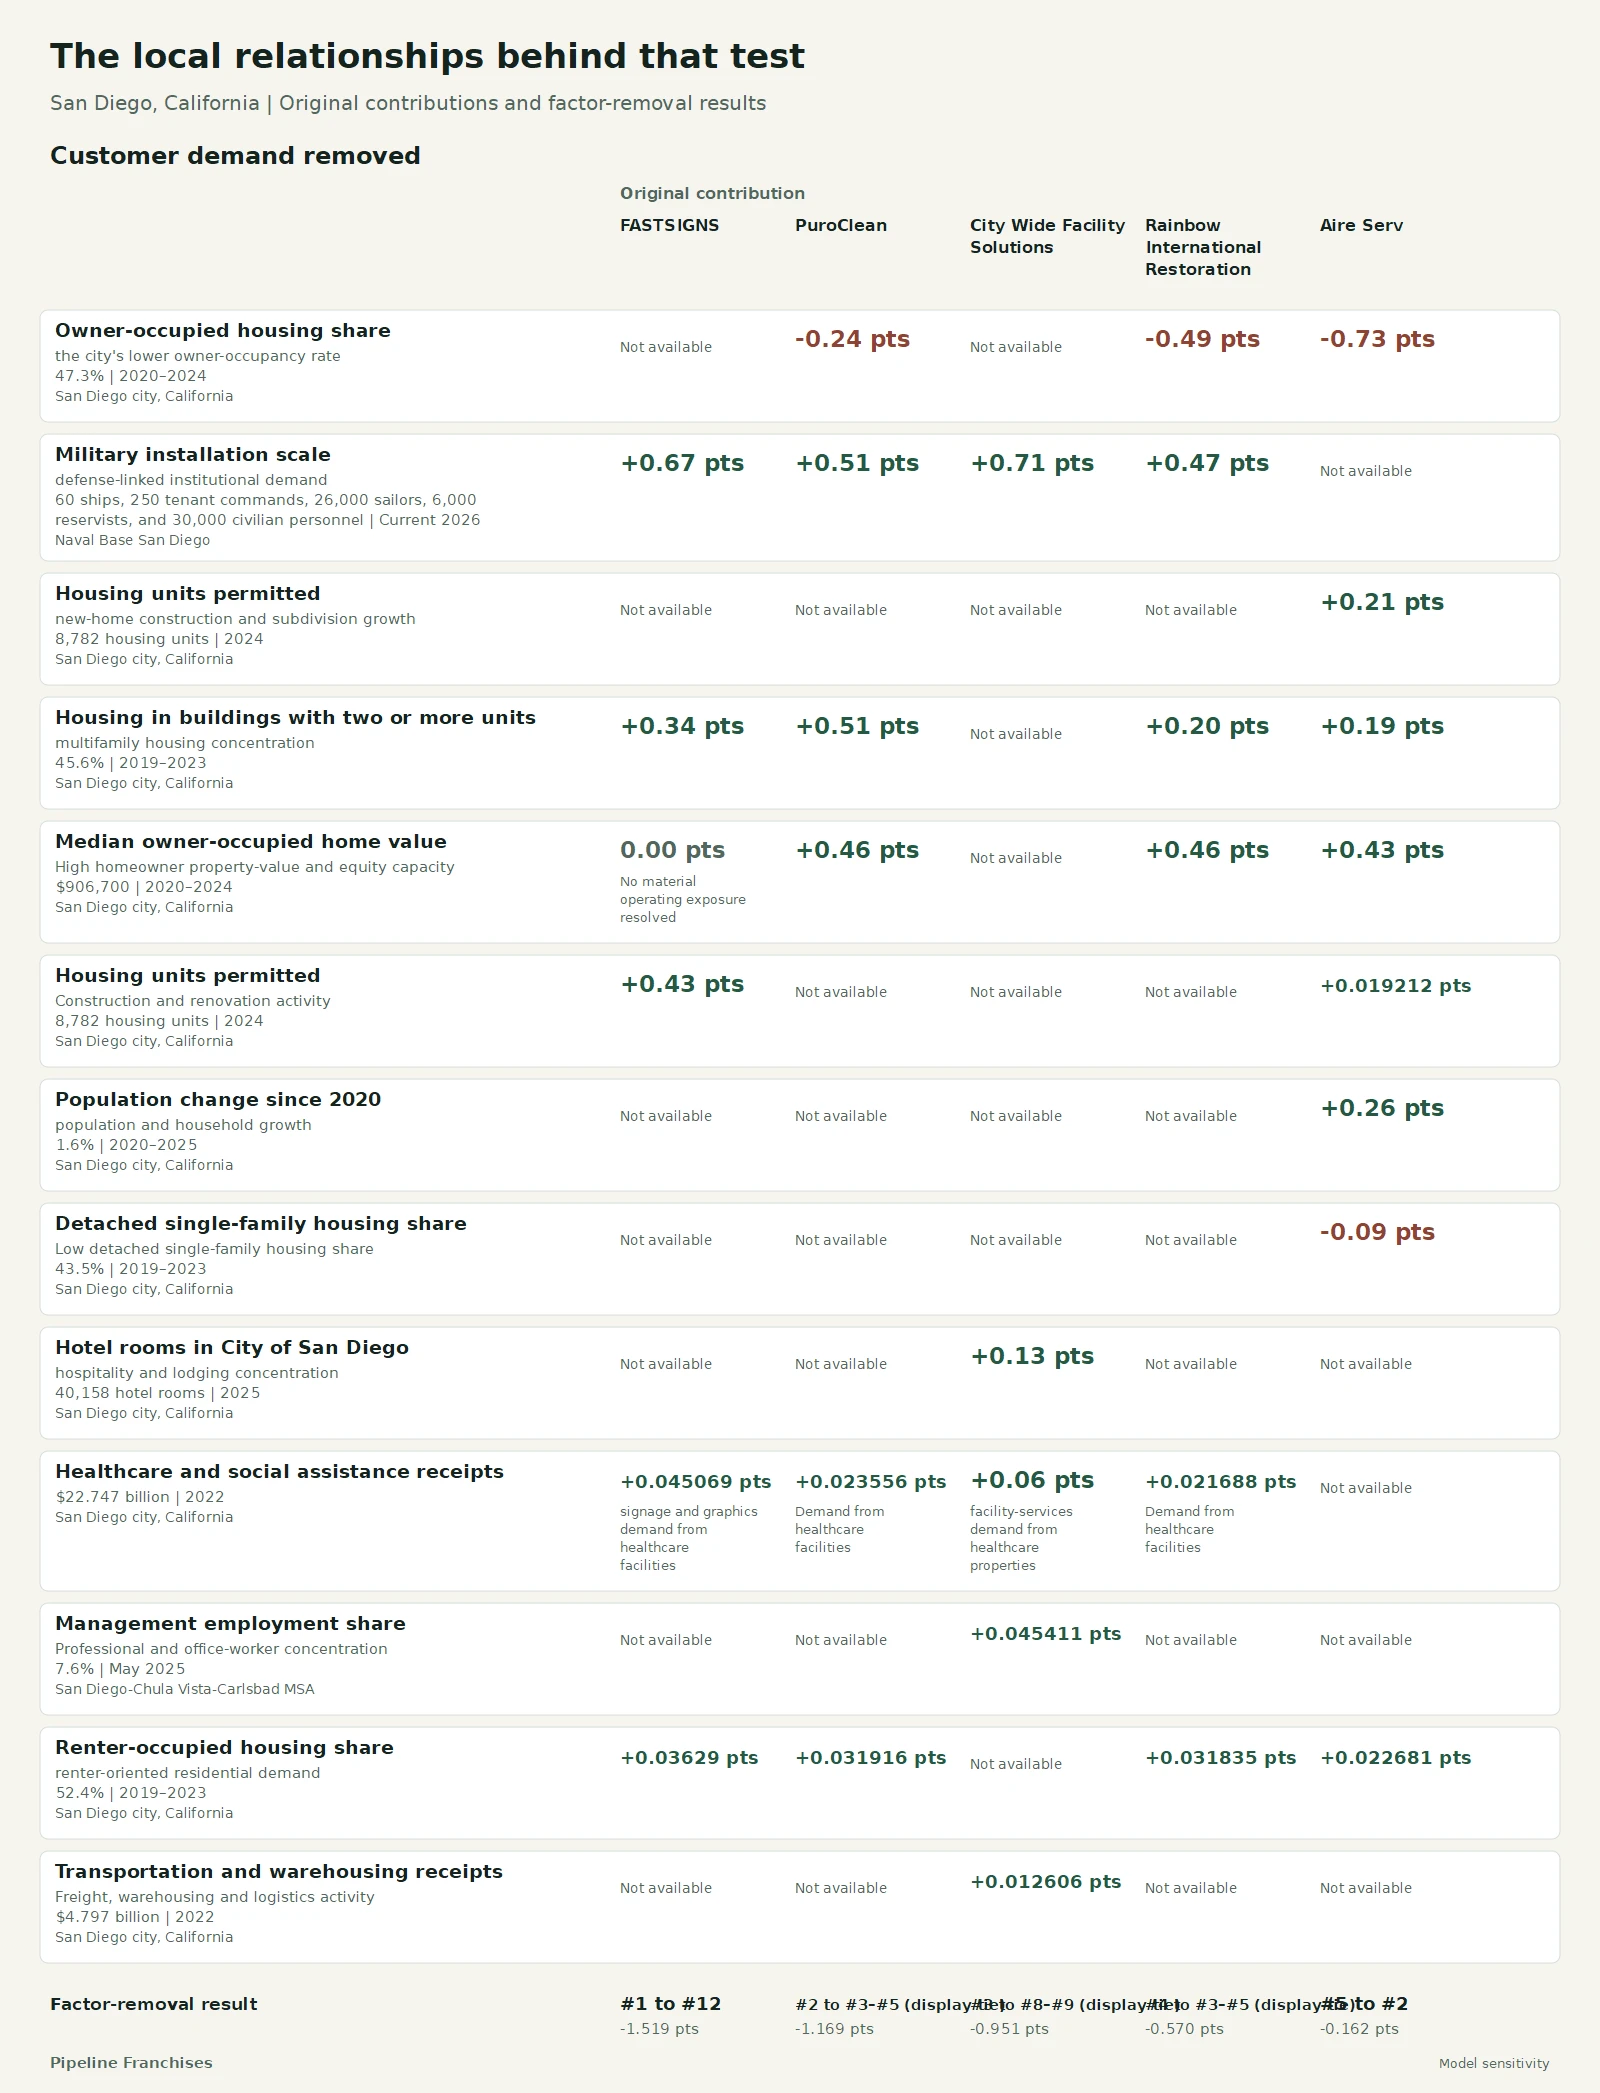Click the +0.045069 pts value
Screen dimensions: 1600x2093
[x=695, y=1481]
